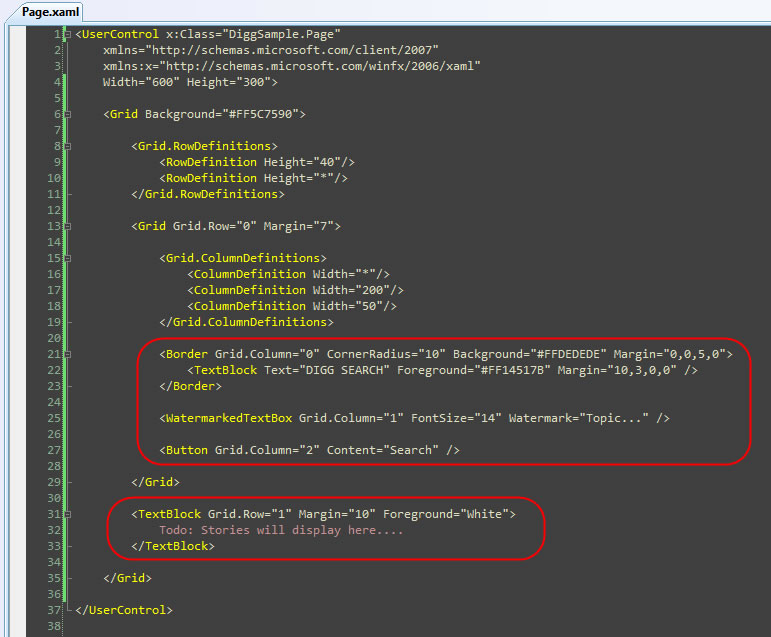The height and width of the screenshot is (637, 771).
Task: Click the Foreground="White" attribute
Action: 445,514
